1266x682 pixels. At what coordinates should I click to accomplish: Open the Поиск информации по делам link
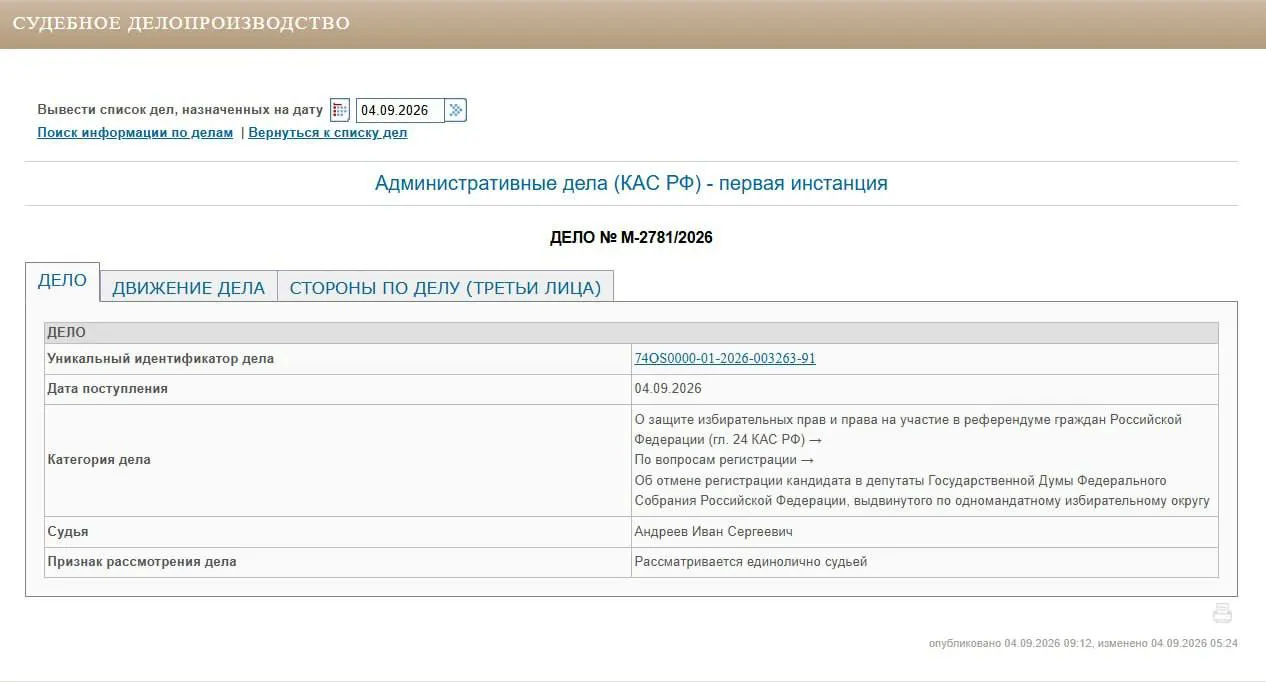click(x=135, y=132)
